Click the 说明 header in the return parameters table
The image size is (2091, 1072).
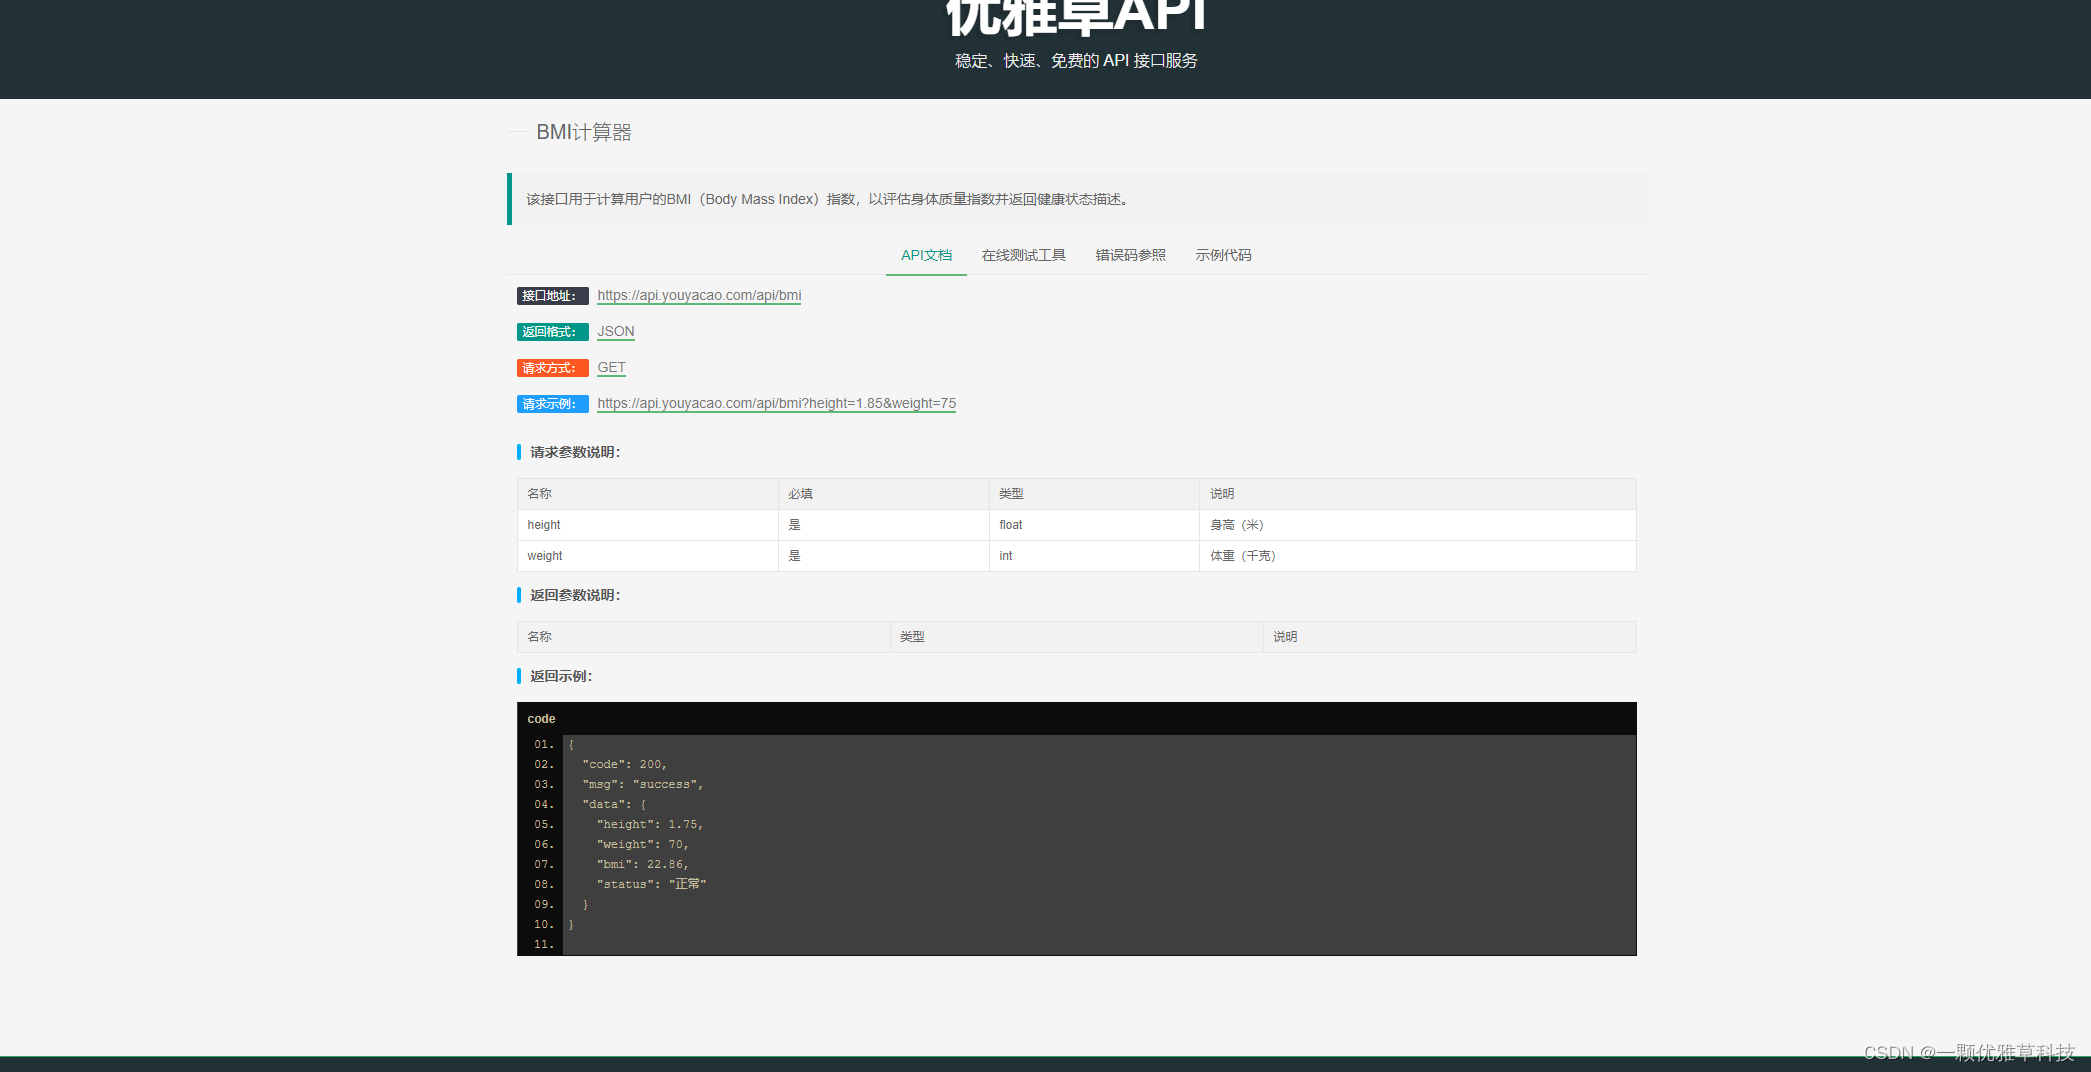(x=1449, y=637)
